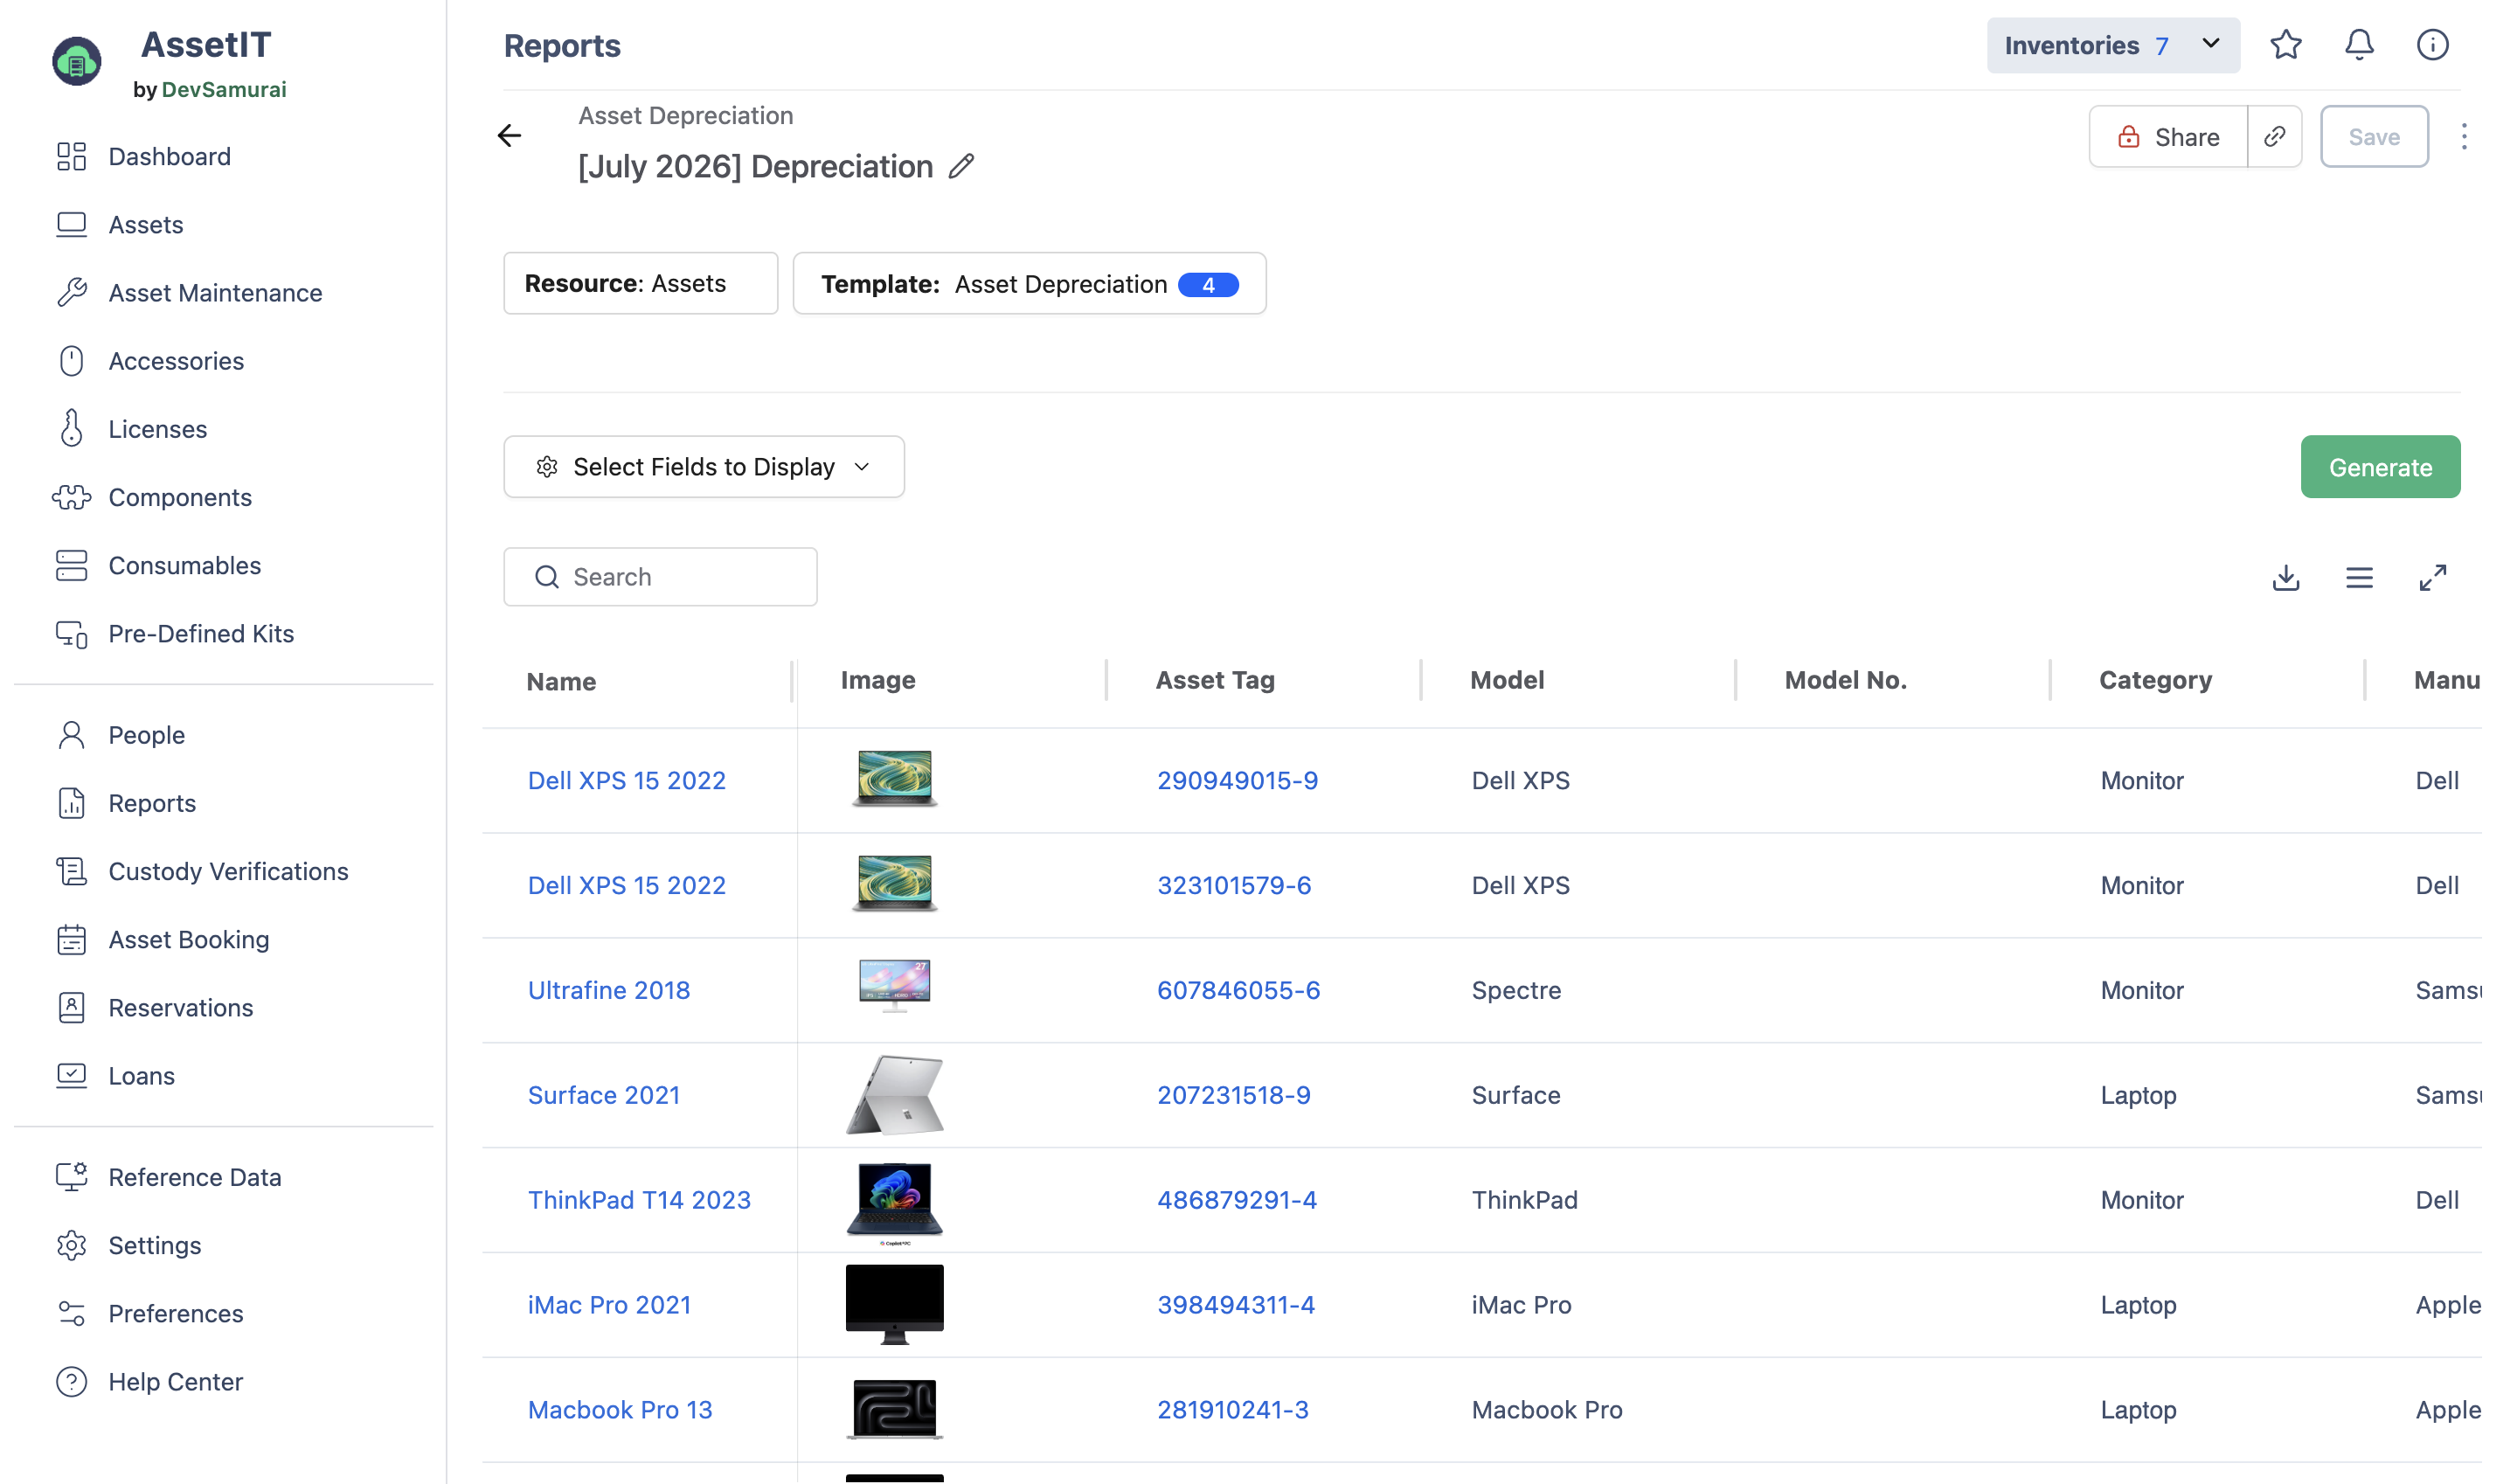Open the Surface 2021 asset link
Viewport: 2517px width, 1484px height.
(x=604, y=1095)
